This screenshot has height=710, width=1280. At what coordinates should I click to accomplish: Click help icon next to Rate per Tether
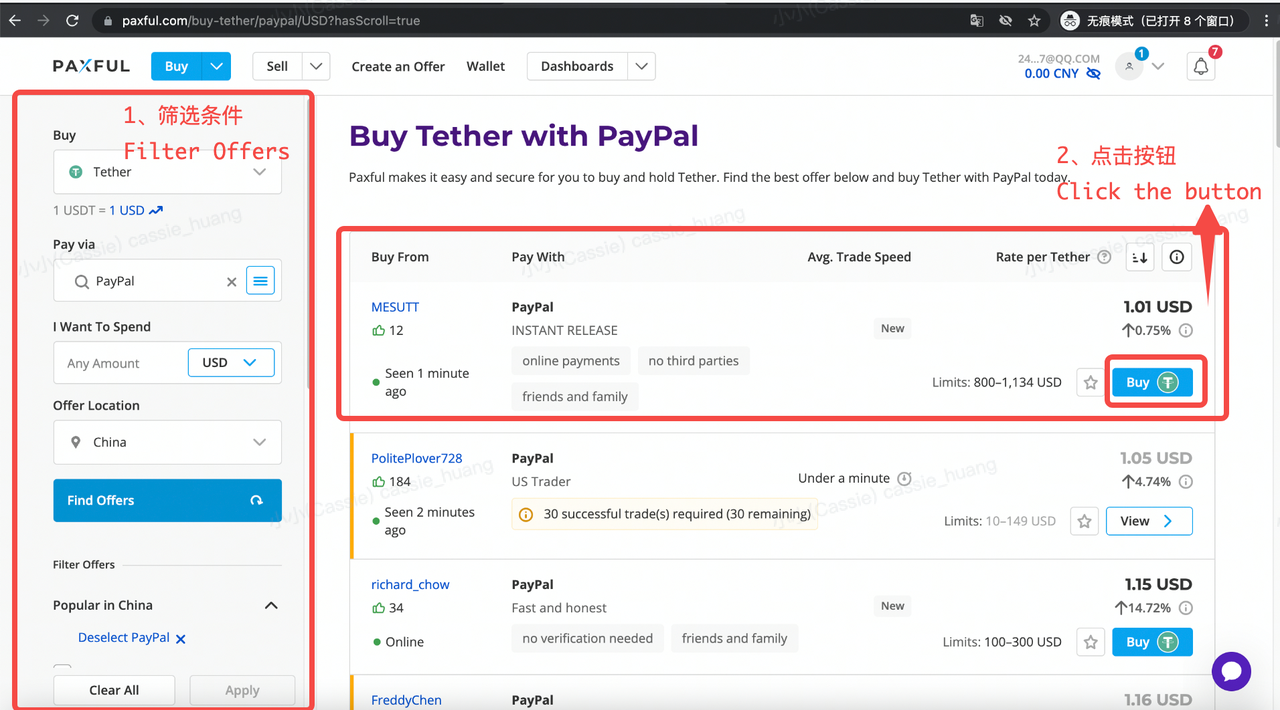tap(1104, 257)
